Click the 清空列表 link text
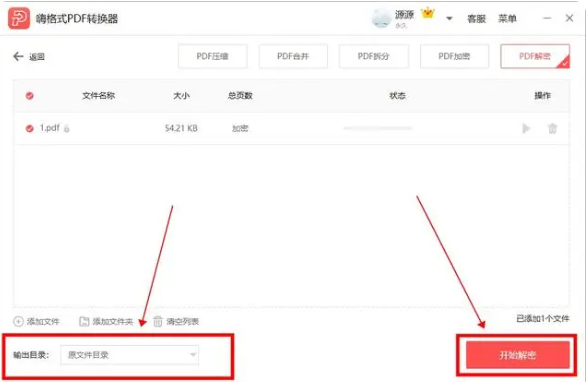The image size is (586, 382). [x=182, y=321]
